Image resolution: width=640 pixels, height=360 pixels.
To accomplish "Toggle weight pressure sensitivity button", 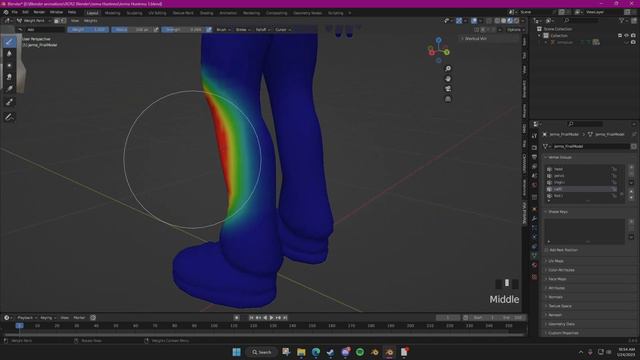I will tap(156, 29).
